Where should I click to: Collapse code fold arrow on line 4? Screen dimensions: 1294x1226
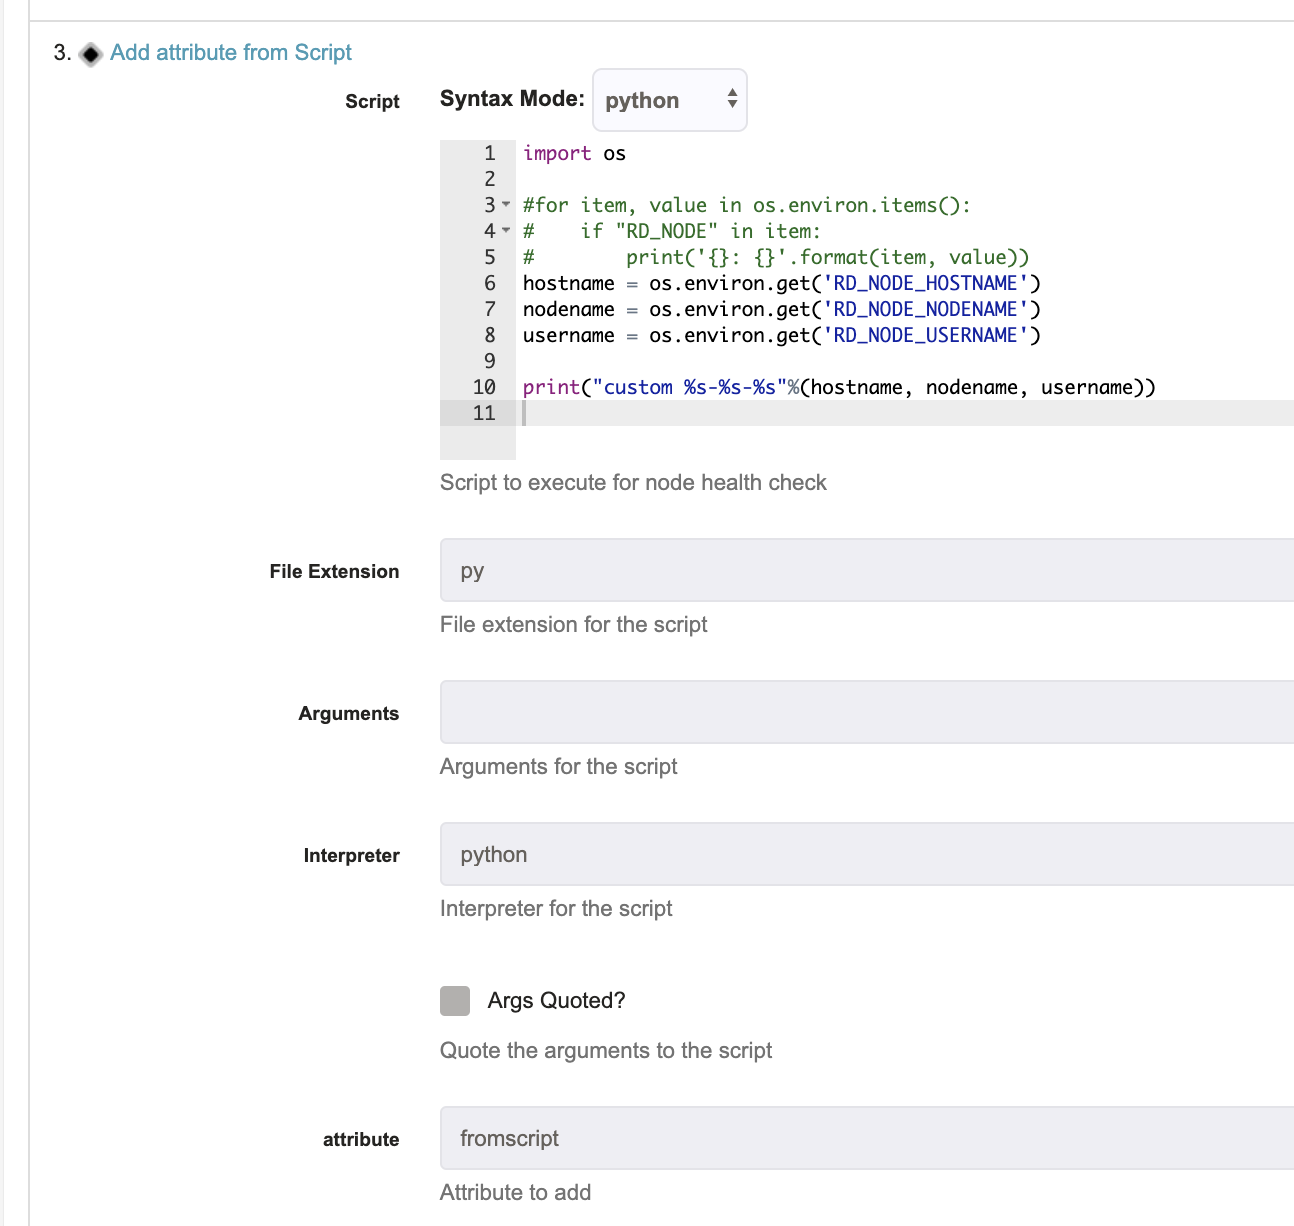point(506,231)
